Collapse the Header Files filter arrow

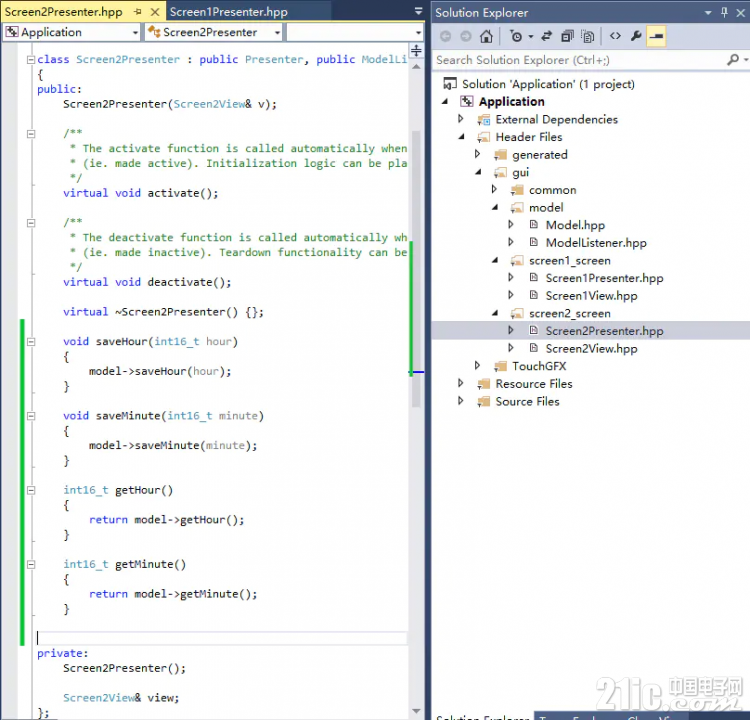462,137
